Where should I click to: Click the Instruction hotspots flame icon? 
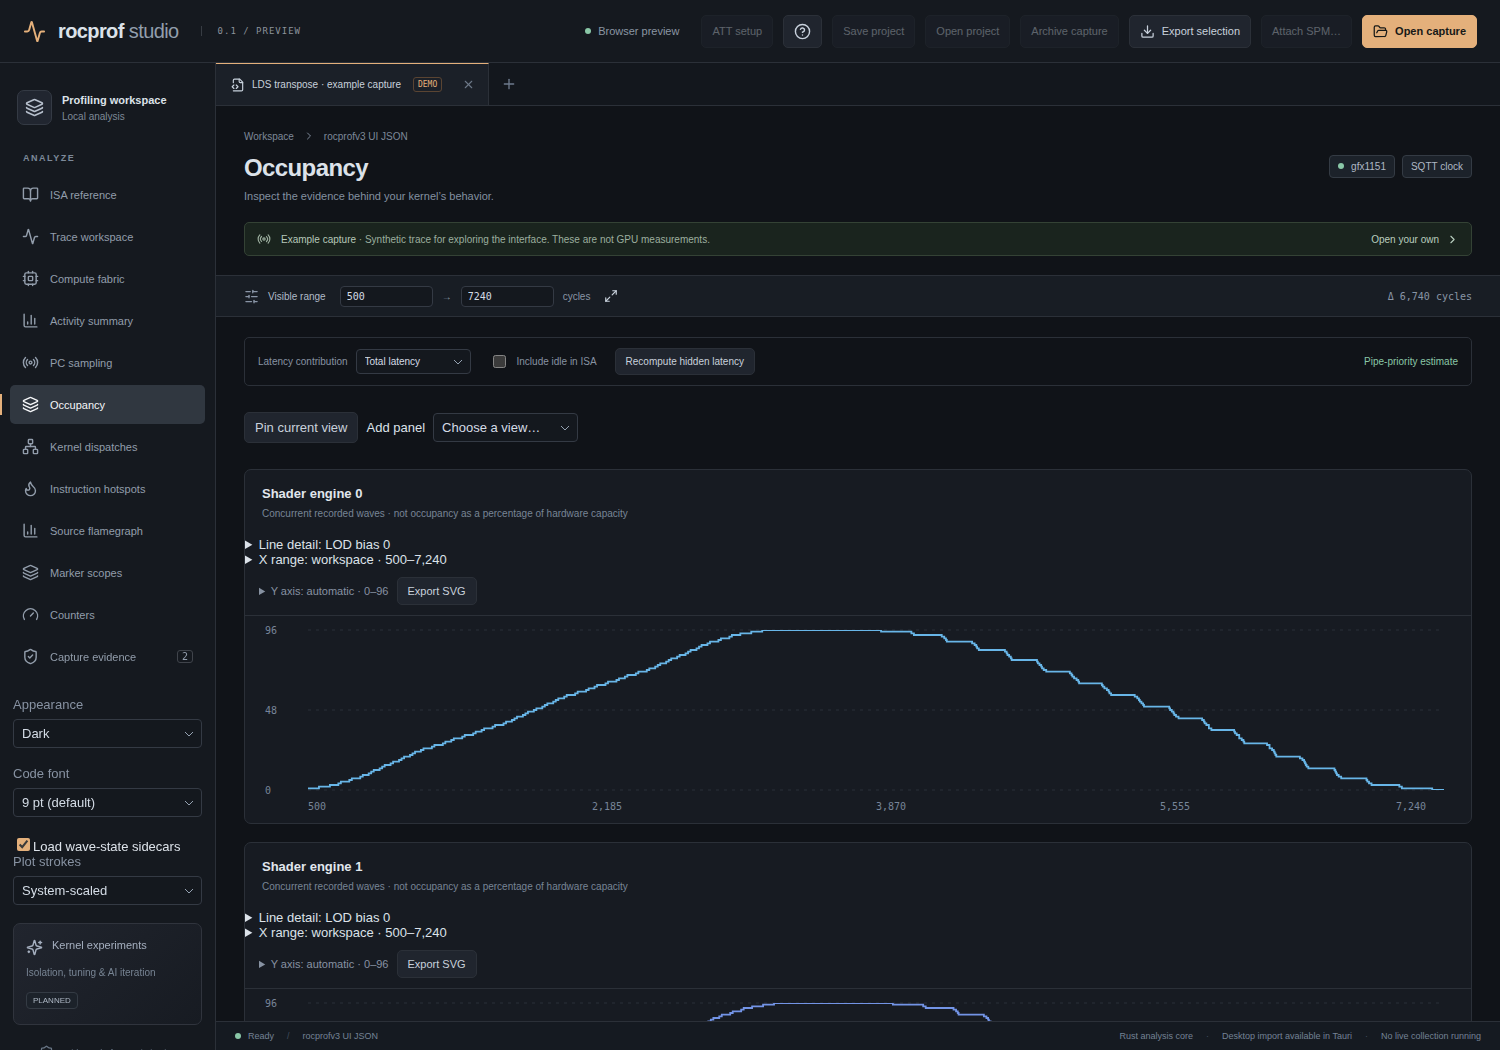click(x=30, y=489)
